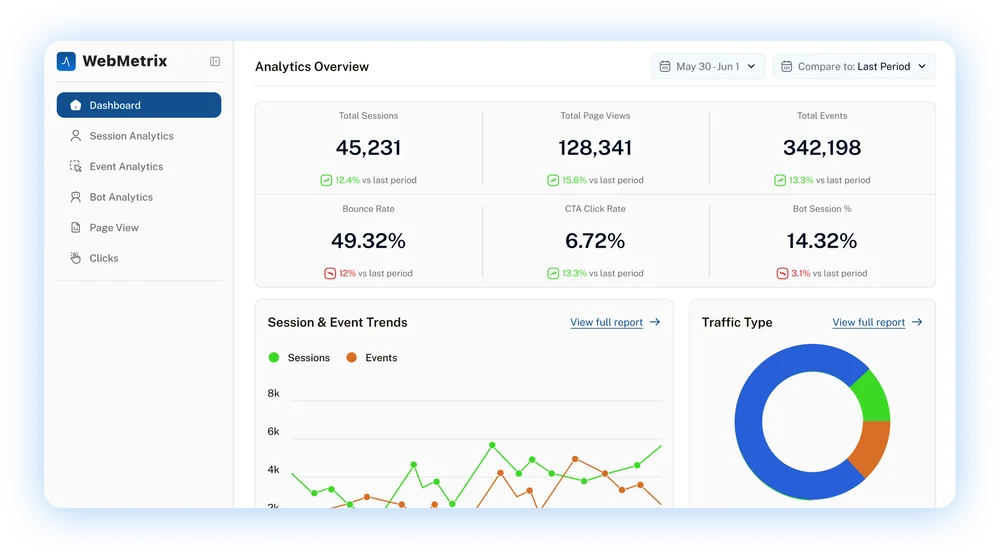The height and width of the screenshot is (556, 1000).
Task: Click the CTA Click Rate label
Action: pos(595,209)
